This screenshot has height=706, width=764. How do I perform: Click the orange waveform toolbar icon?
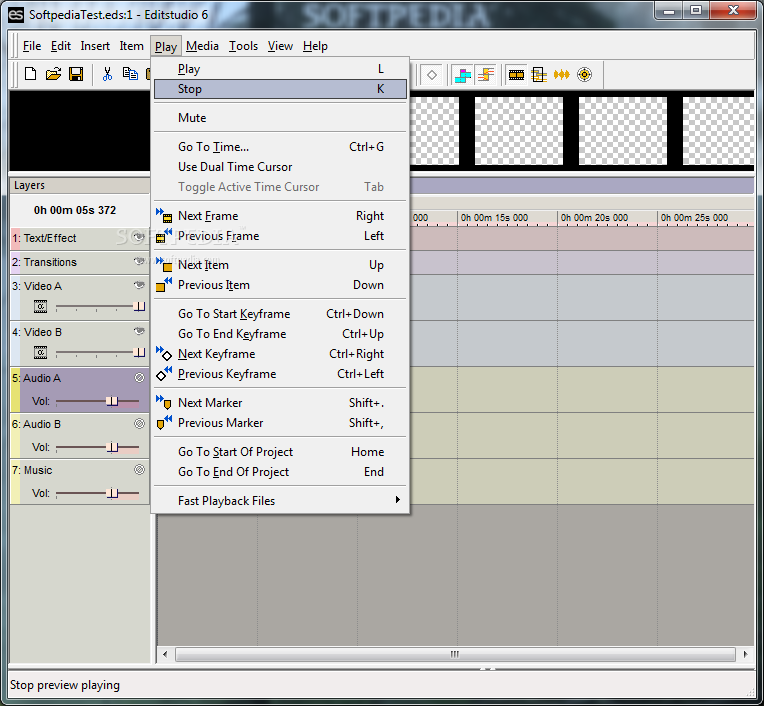click(x=561, y=75)
